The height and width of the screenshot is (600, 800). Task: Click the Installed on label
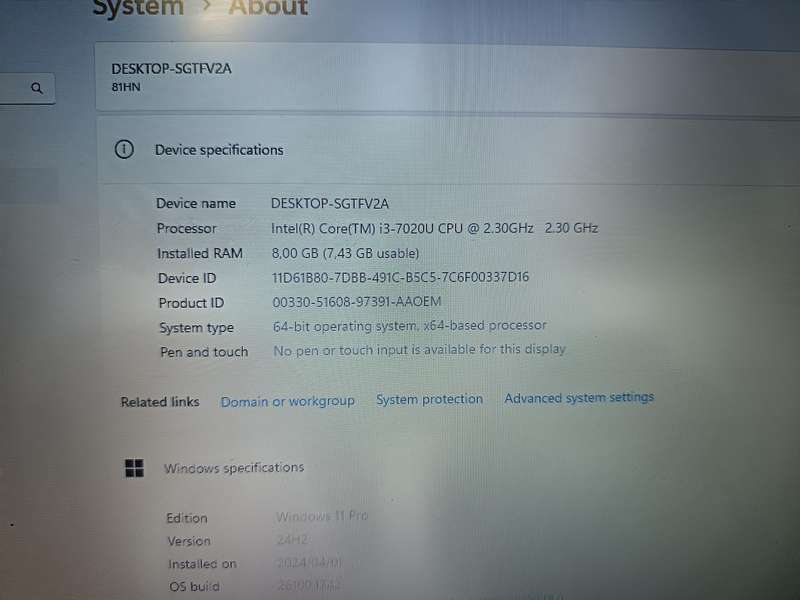[202, 564]
